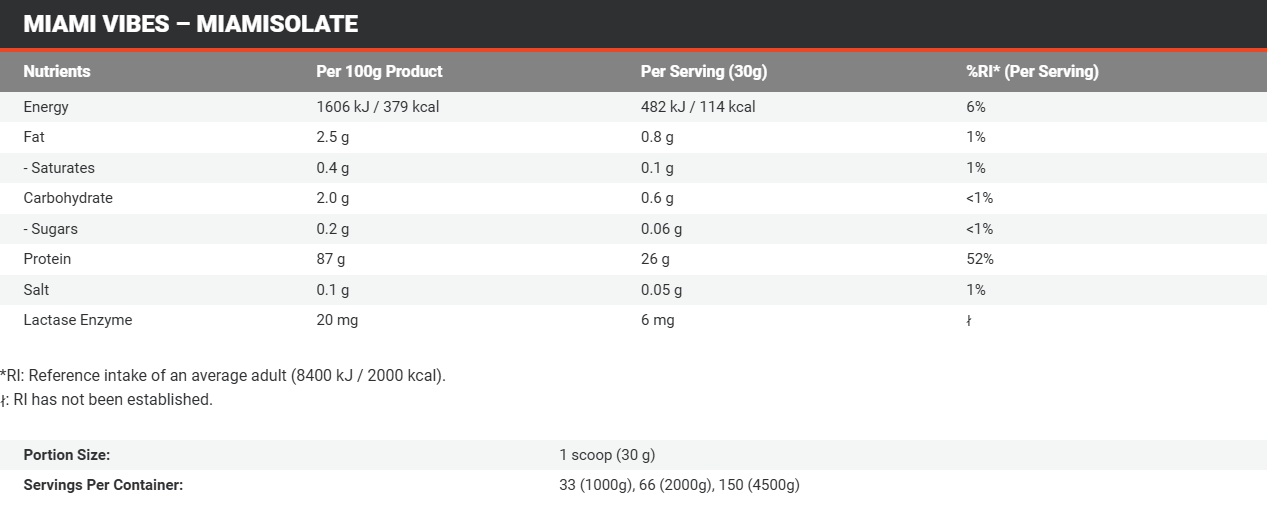Click the Sugars row label
Image resolution: width=1267 pixels, height=512 pixels.
tap(50, 229)
